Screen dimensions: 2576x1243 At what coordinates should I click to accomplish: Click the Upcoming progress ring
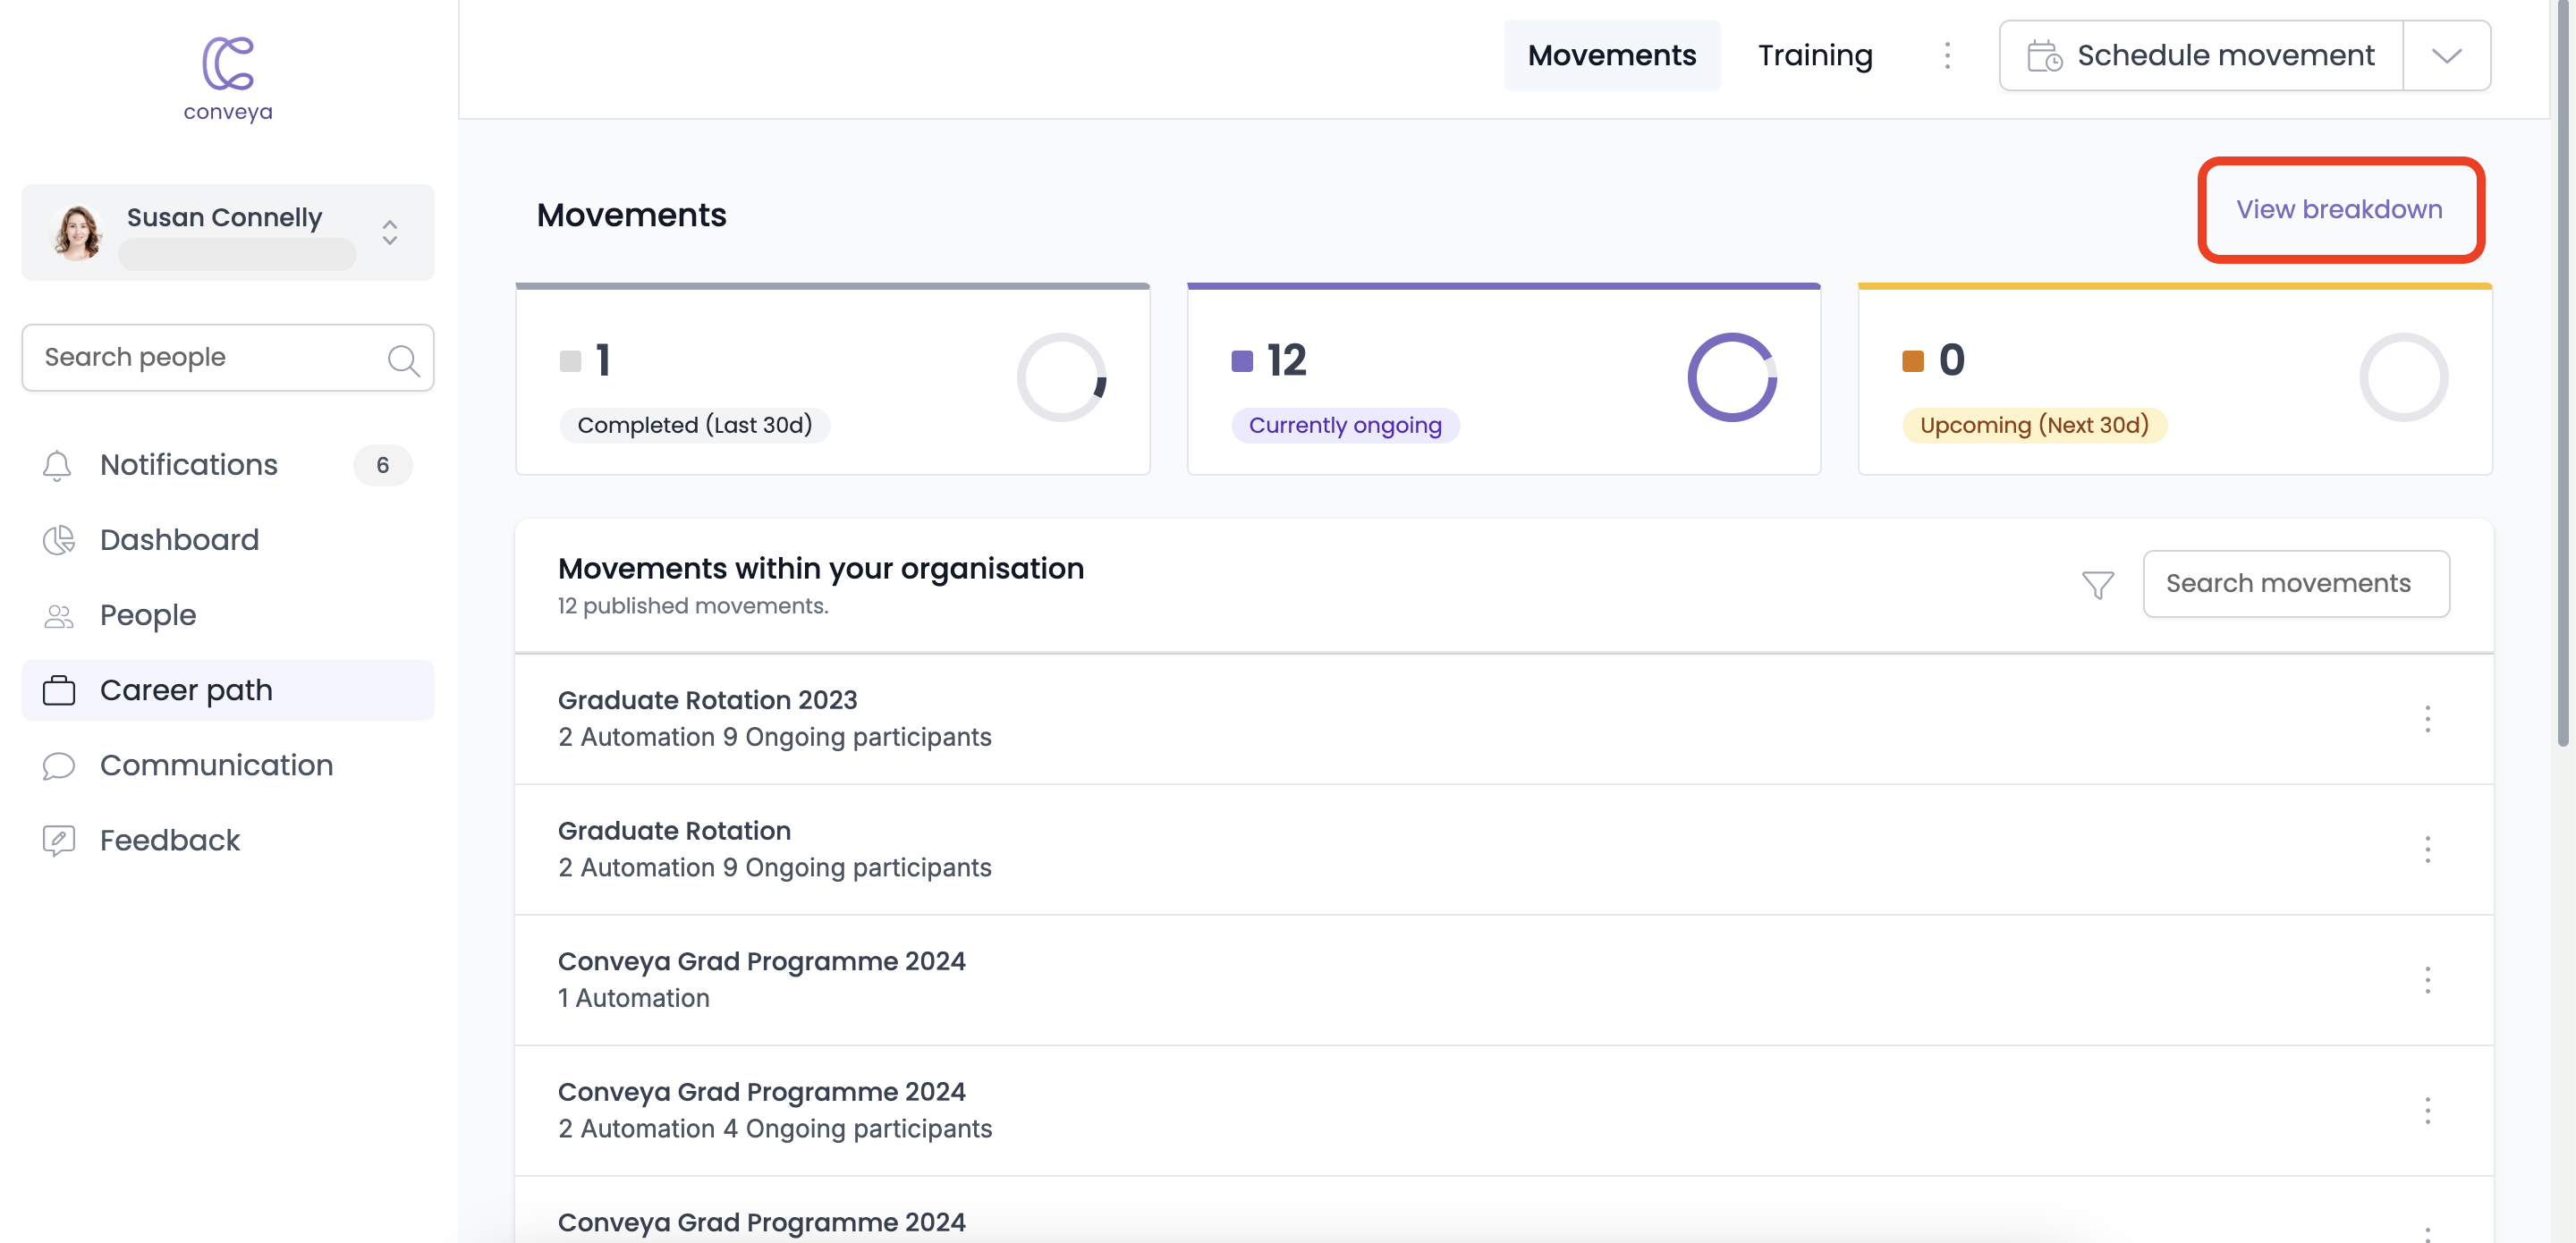2403,377
